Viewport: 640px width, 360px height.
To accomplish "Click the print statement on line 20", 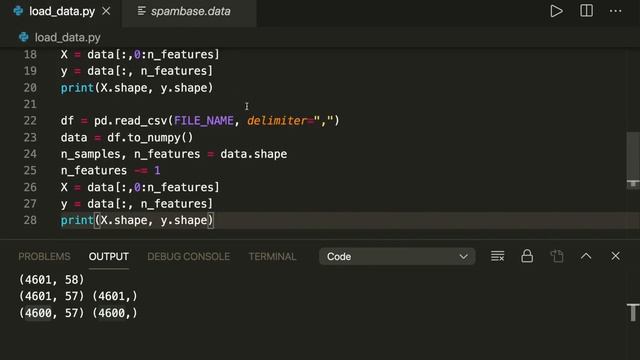I will point(137,88).
